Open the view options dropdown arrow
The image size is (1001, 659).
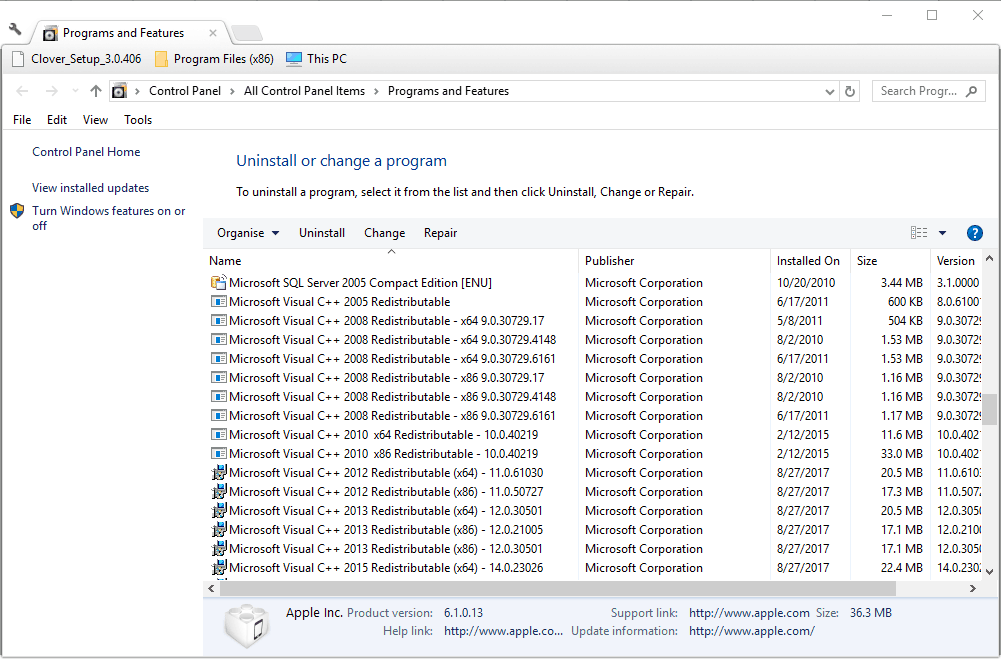click(942, 233)
